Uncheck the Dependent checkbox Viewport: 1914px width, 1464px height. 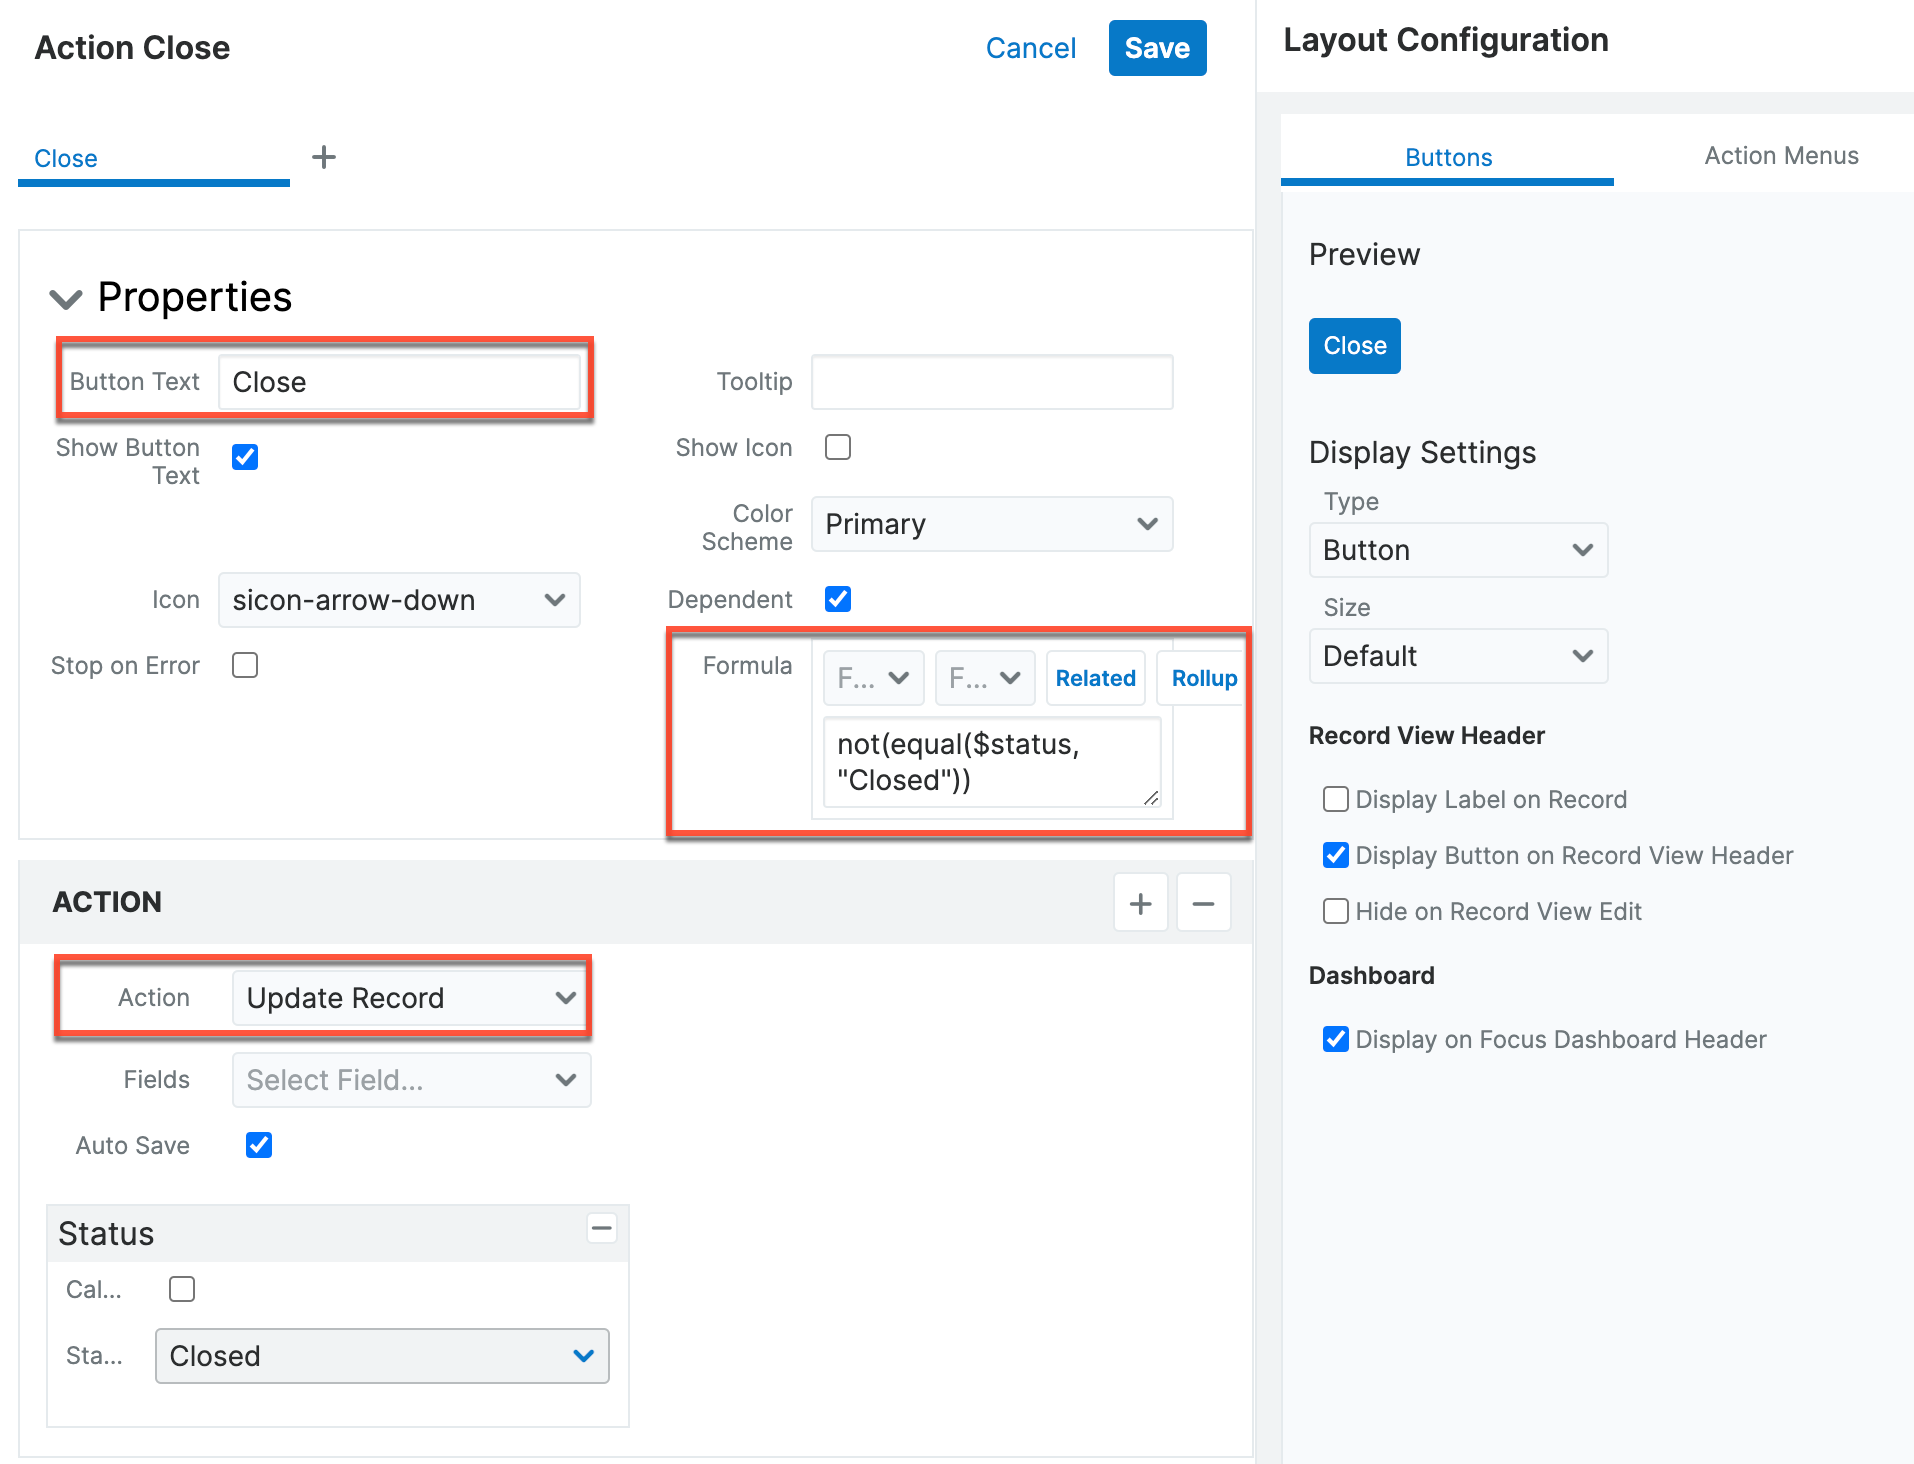click(838, 599)
